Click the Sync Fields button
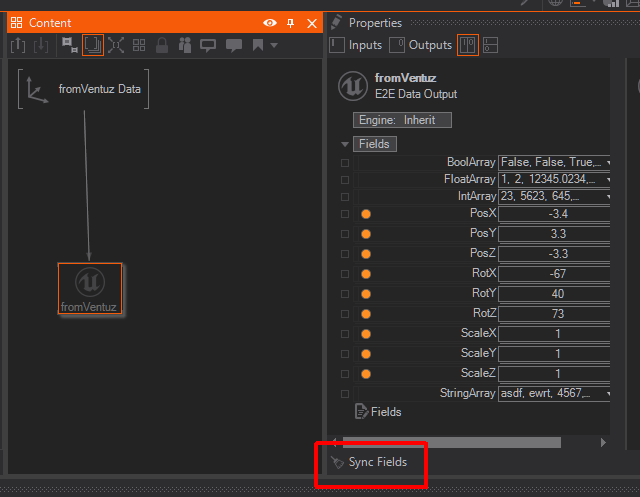Screen dimensions: 640x497 tap(370, 462)
